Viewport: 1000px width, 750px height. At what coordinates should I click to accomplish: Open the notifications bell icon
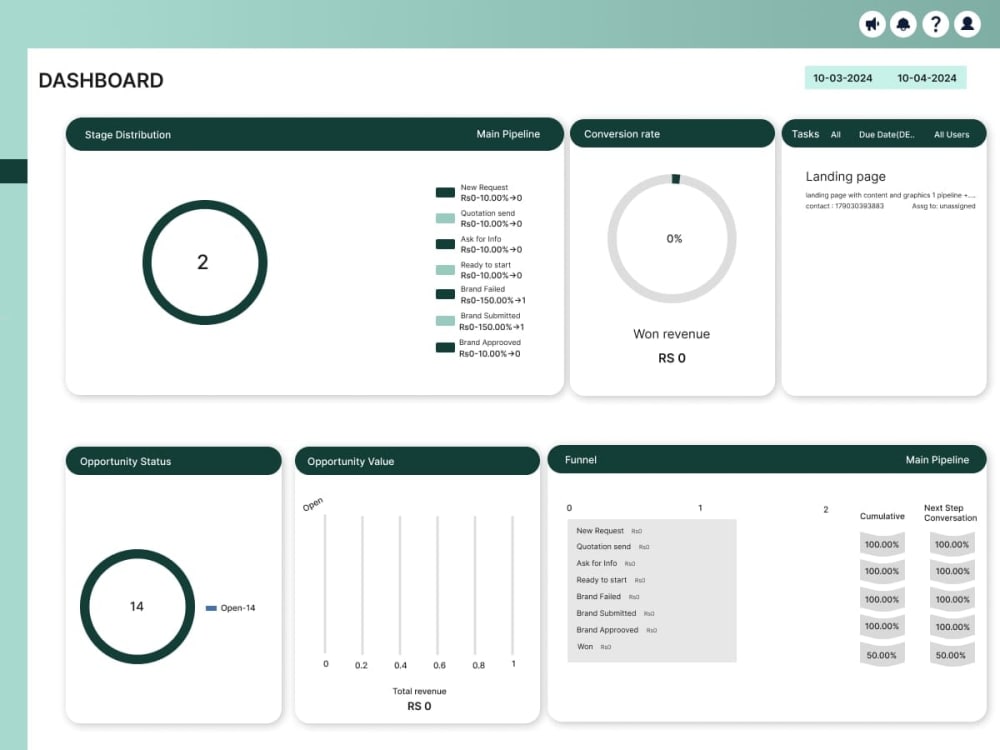coord(903,24)
